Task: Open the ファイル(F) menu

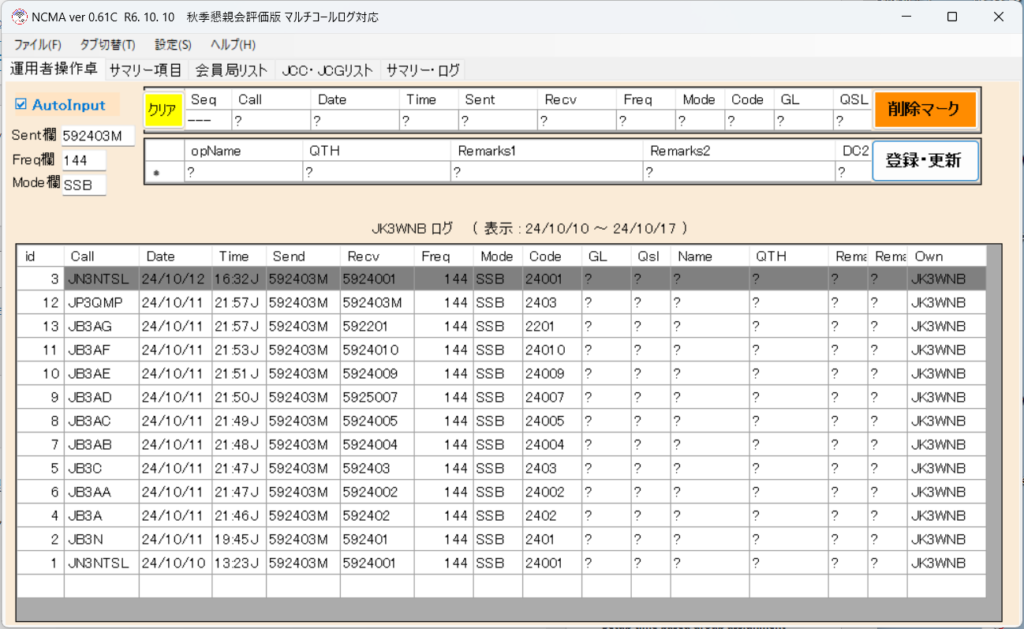Action: point(37,44)
